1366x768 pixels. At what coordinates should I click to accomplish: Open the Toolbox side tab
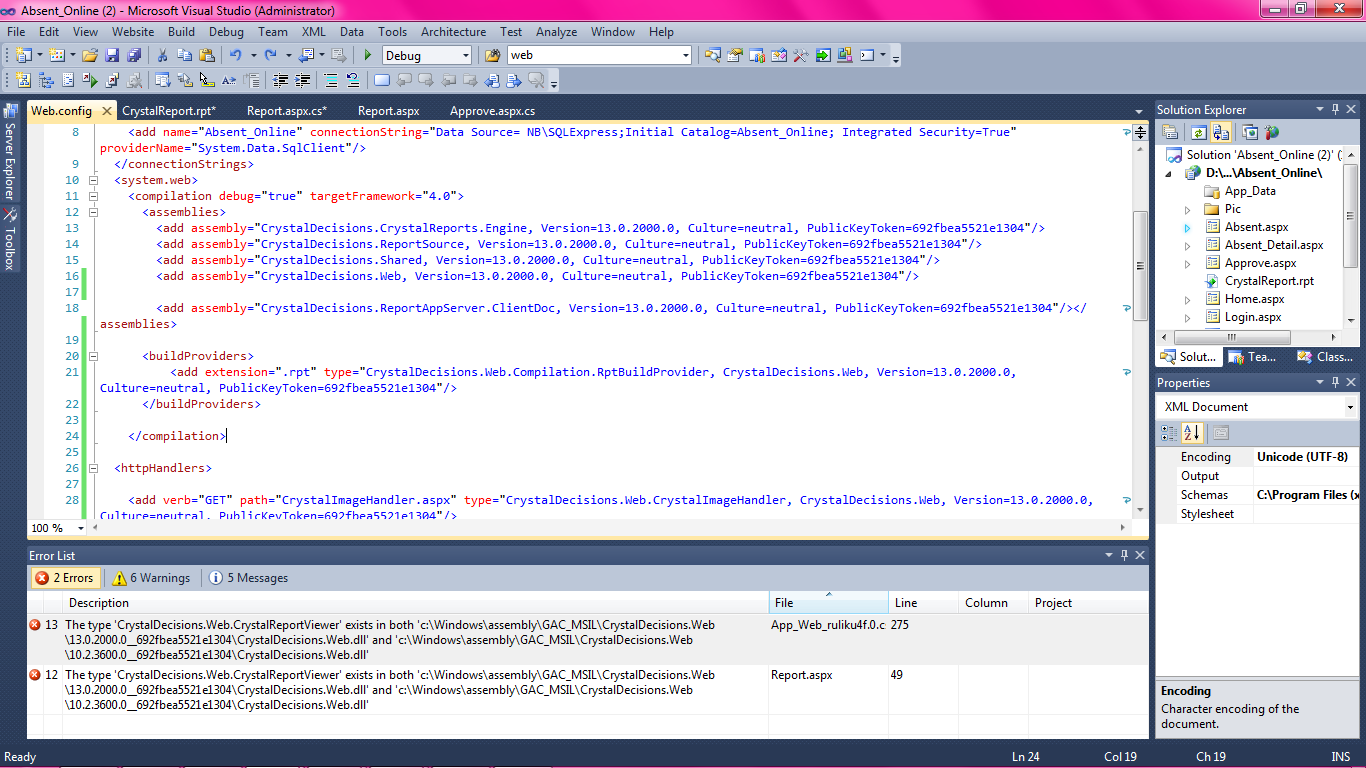[x=10, y=239]
